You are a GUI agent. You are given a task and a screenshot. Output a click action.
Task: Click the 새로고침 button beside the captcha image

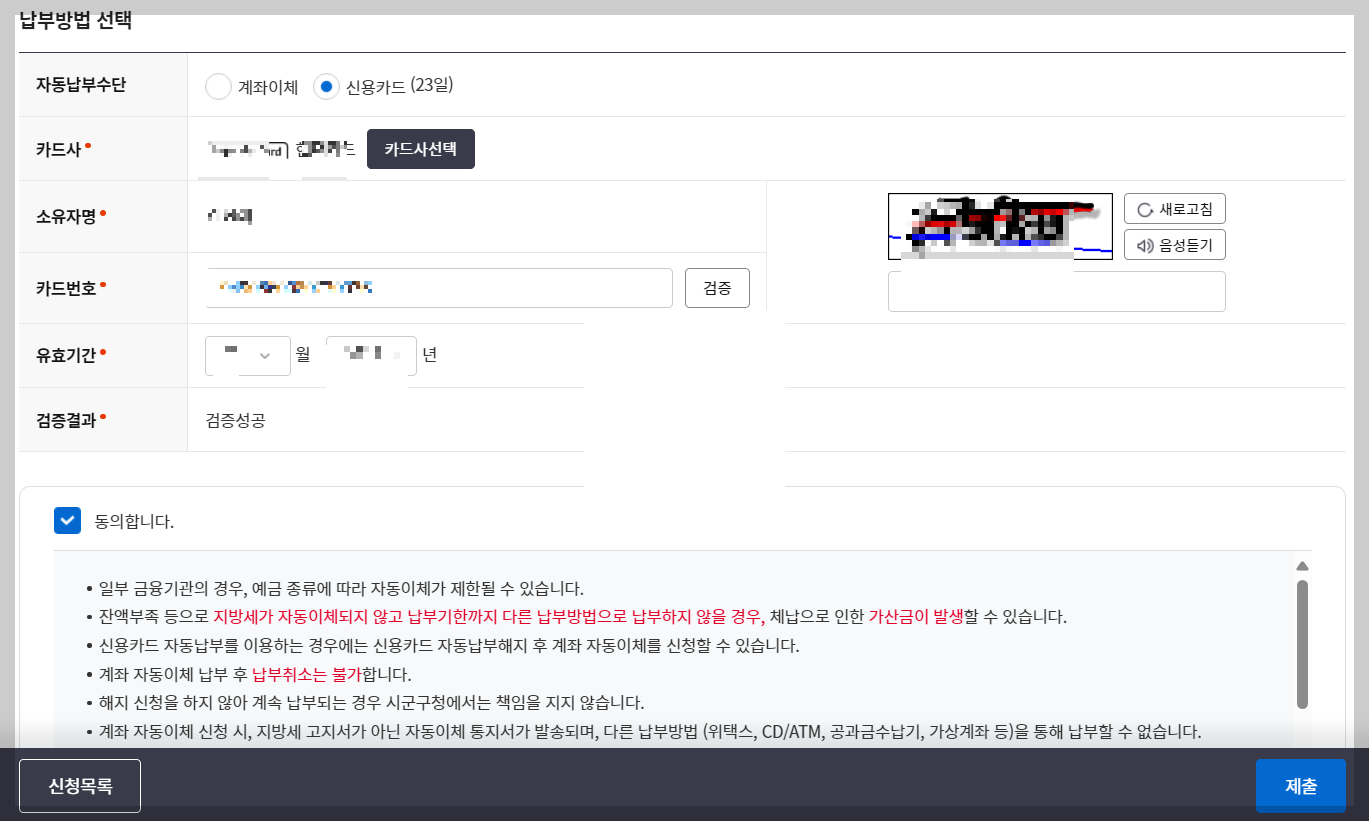(x=1174, y=208)
